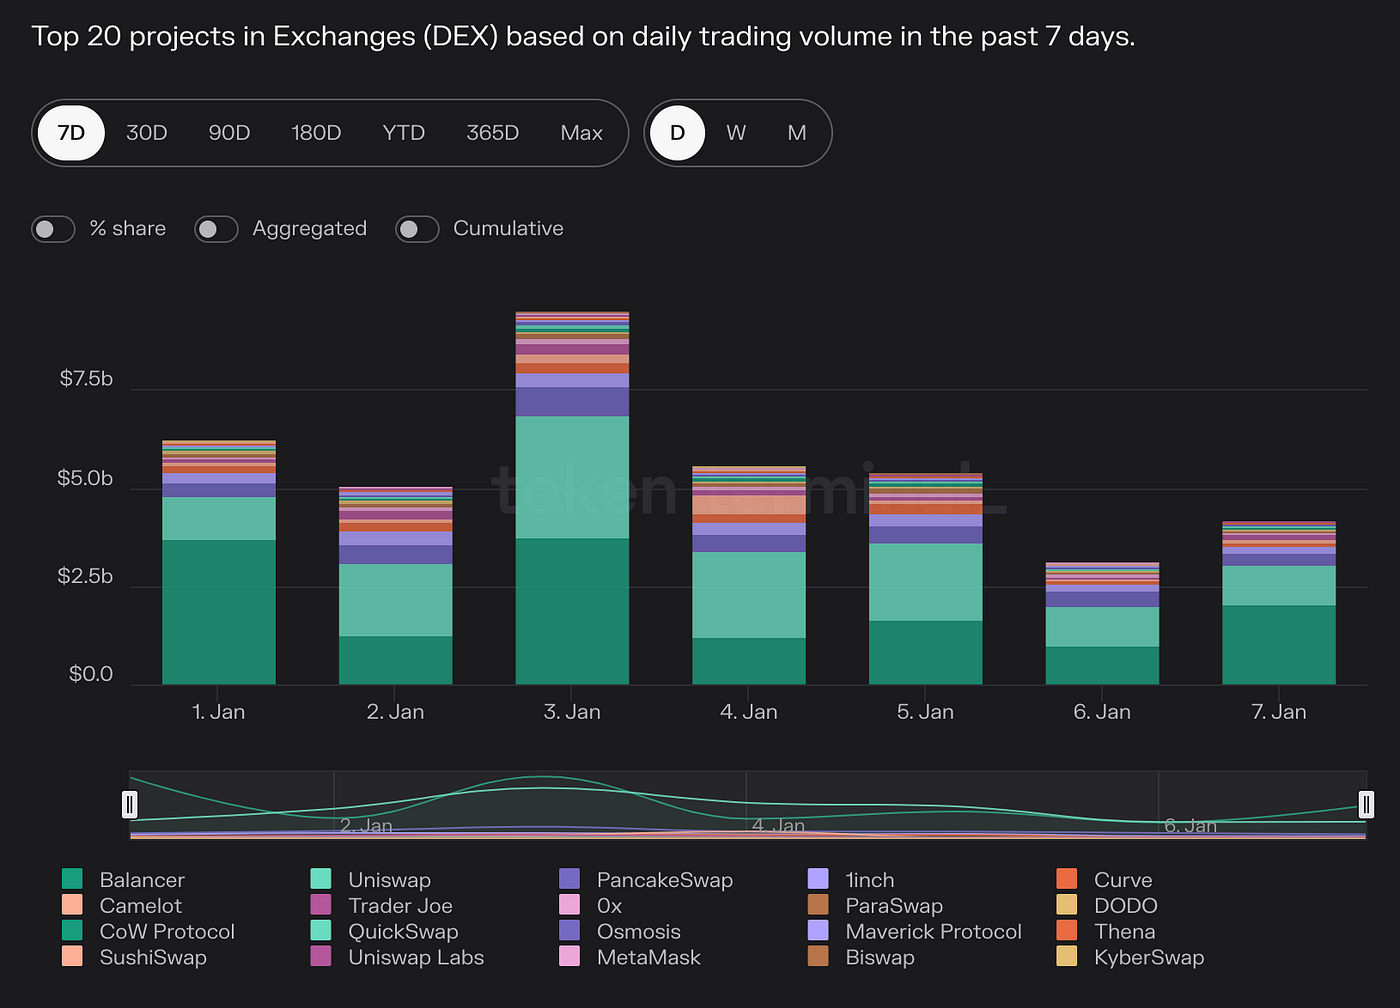Choose the 180D time range
The image size is (1400, 1008).
click(x=316, y=133)
